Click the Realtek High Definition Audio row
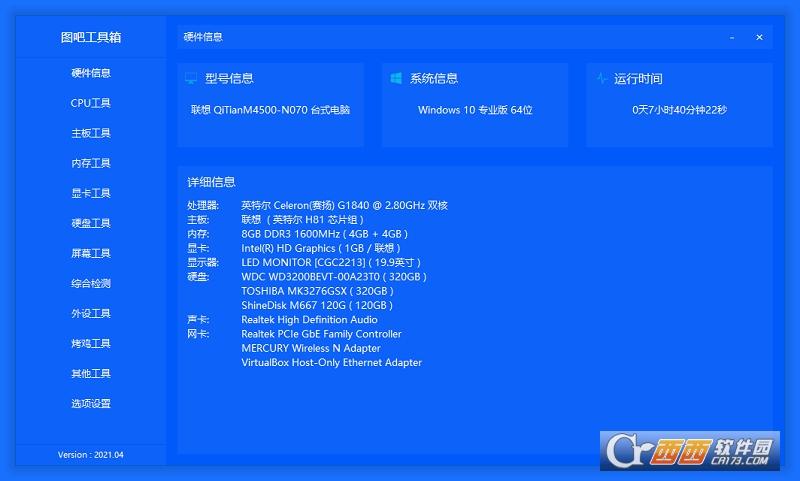The height and width of the screenshot is (481, 800). [309, 320]
